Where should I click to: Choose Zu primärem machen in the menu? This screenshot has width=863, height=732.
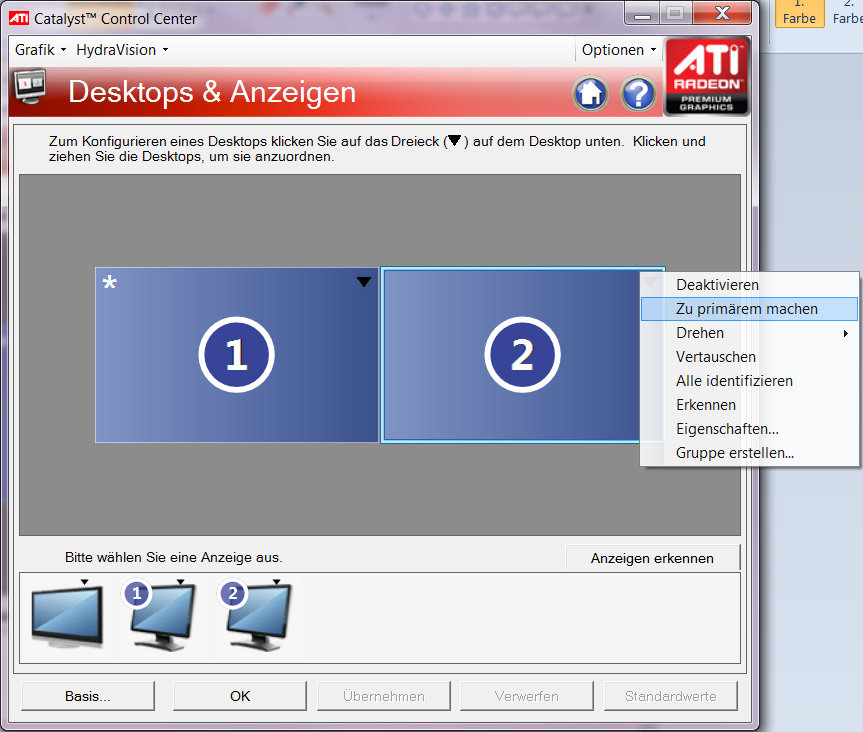point(749,309)
